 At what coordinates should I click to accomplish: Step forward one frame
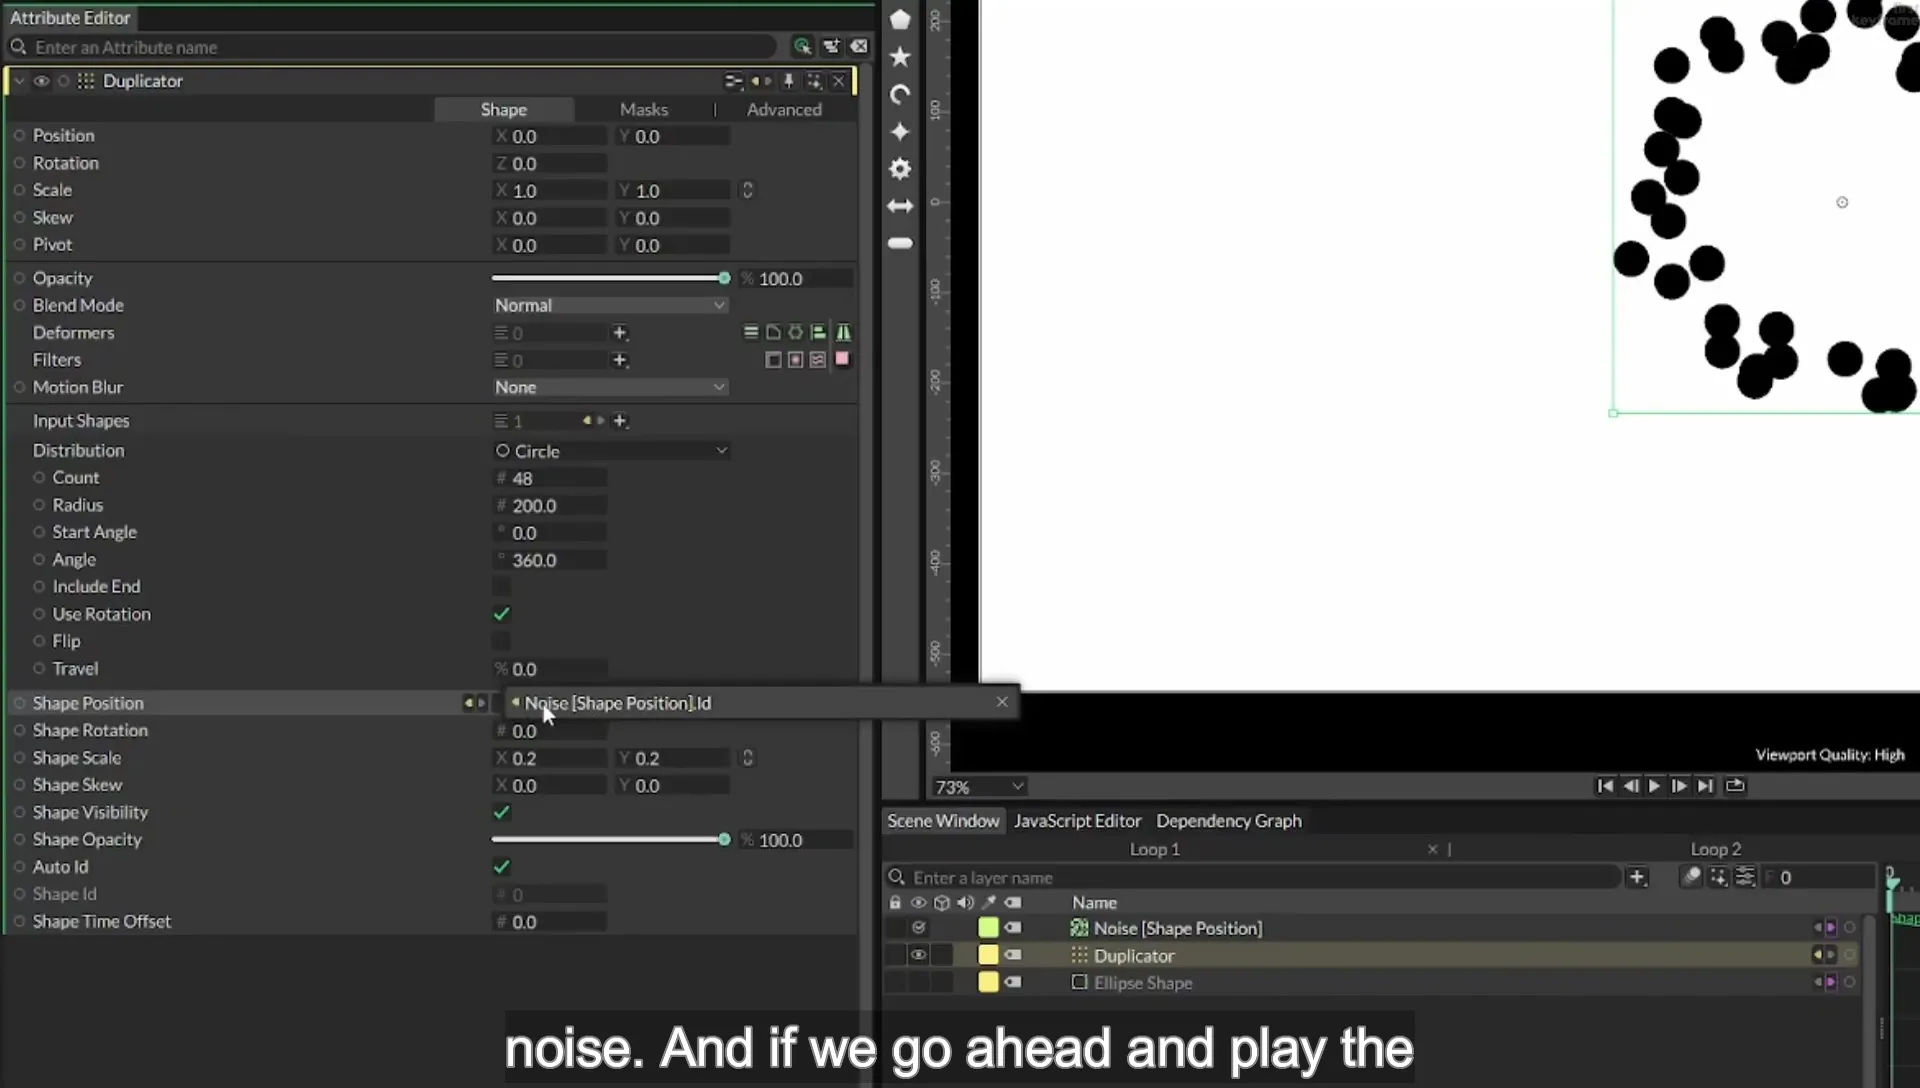(1679, 786)
